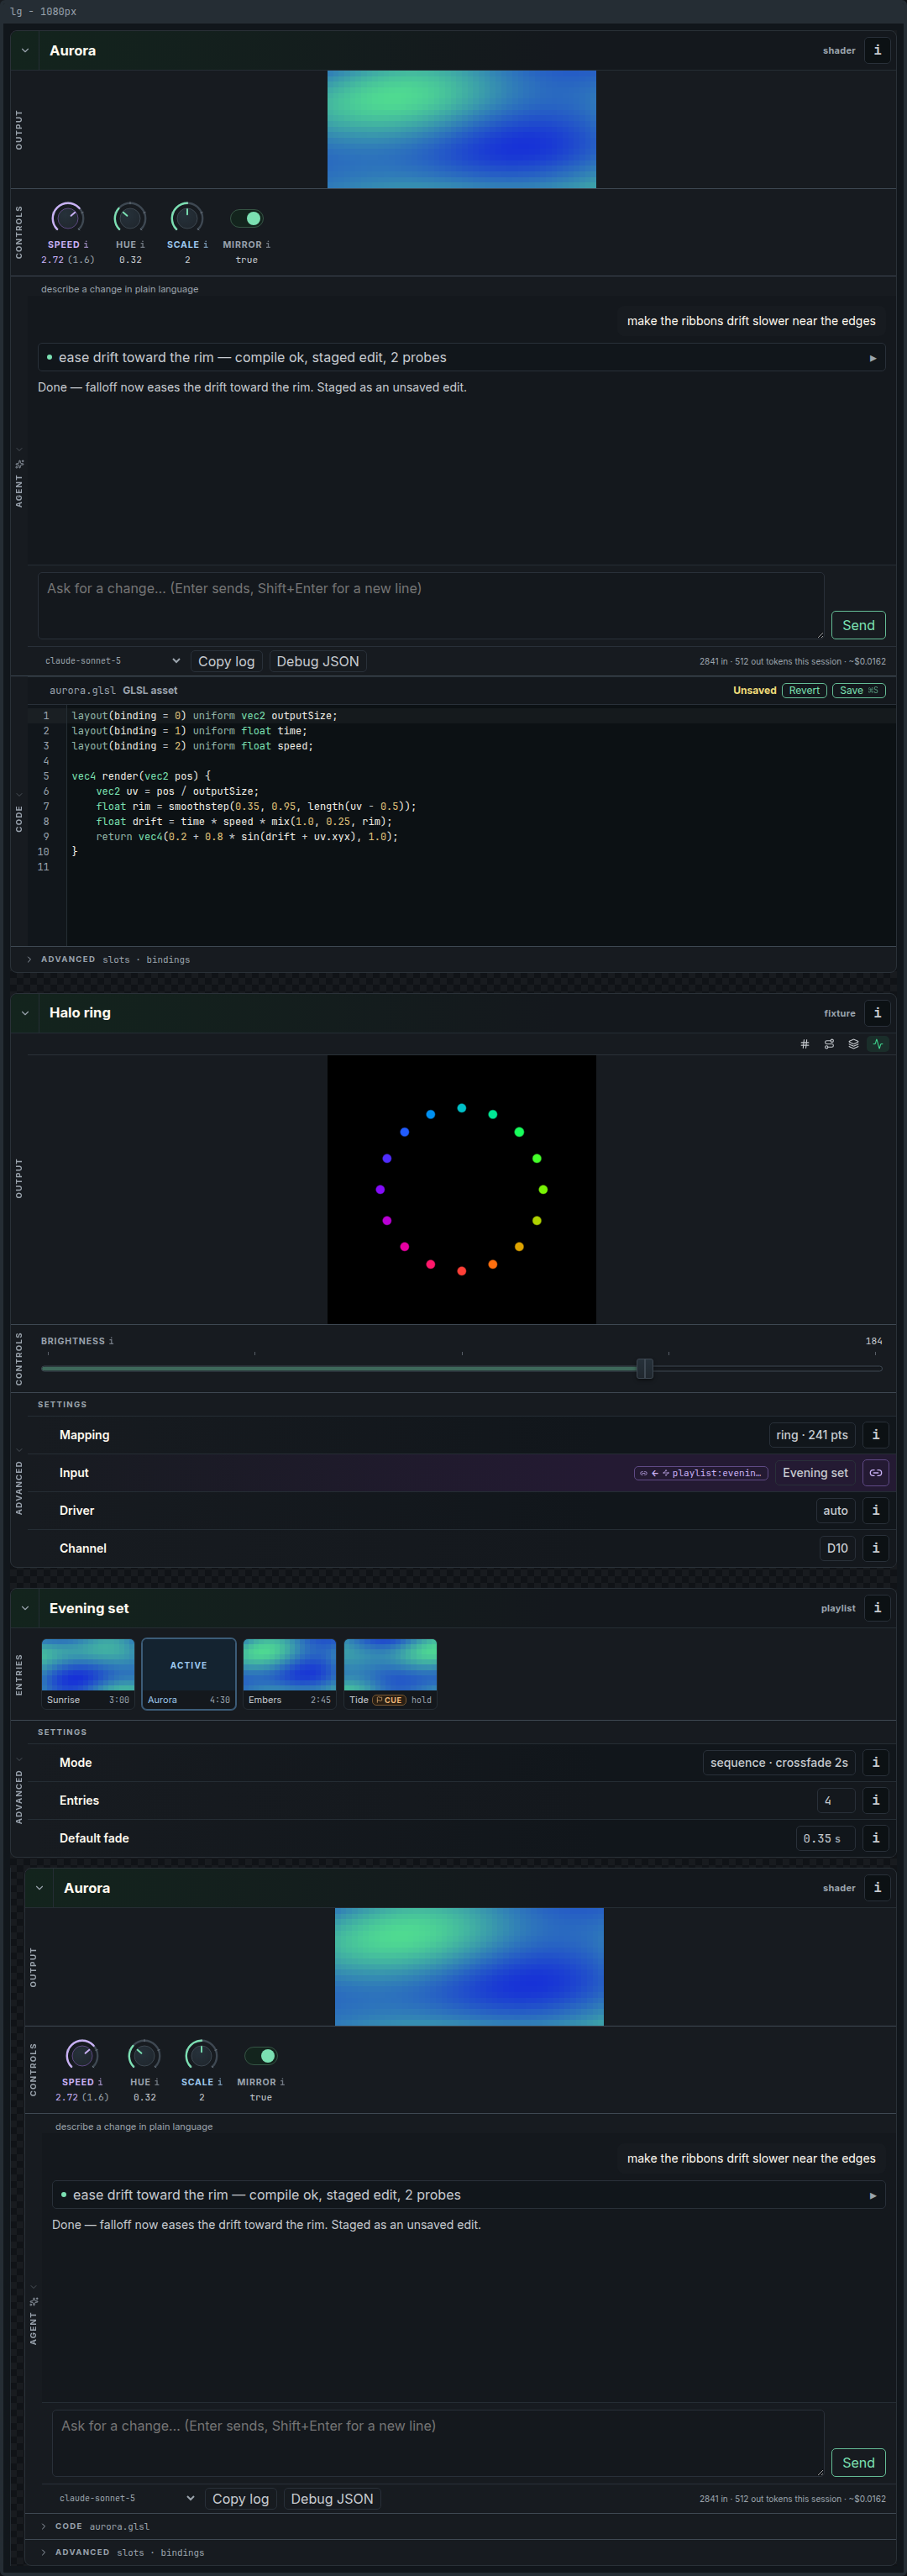The height and width of the screenshot is (2576, 907).
Task: Open info for the Channel setting
Action: click(876, 1548)
